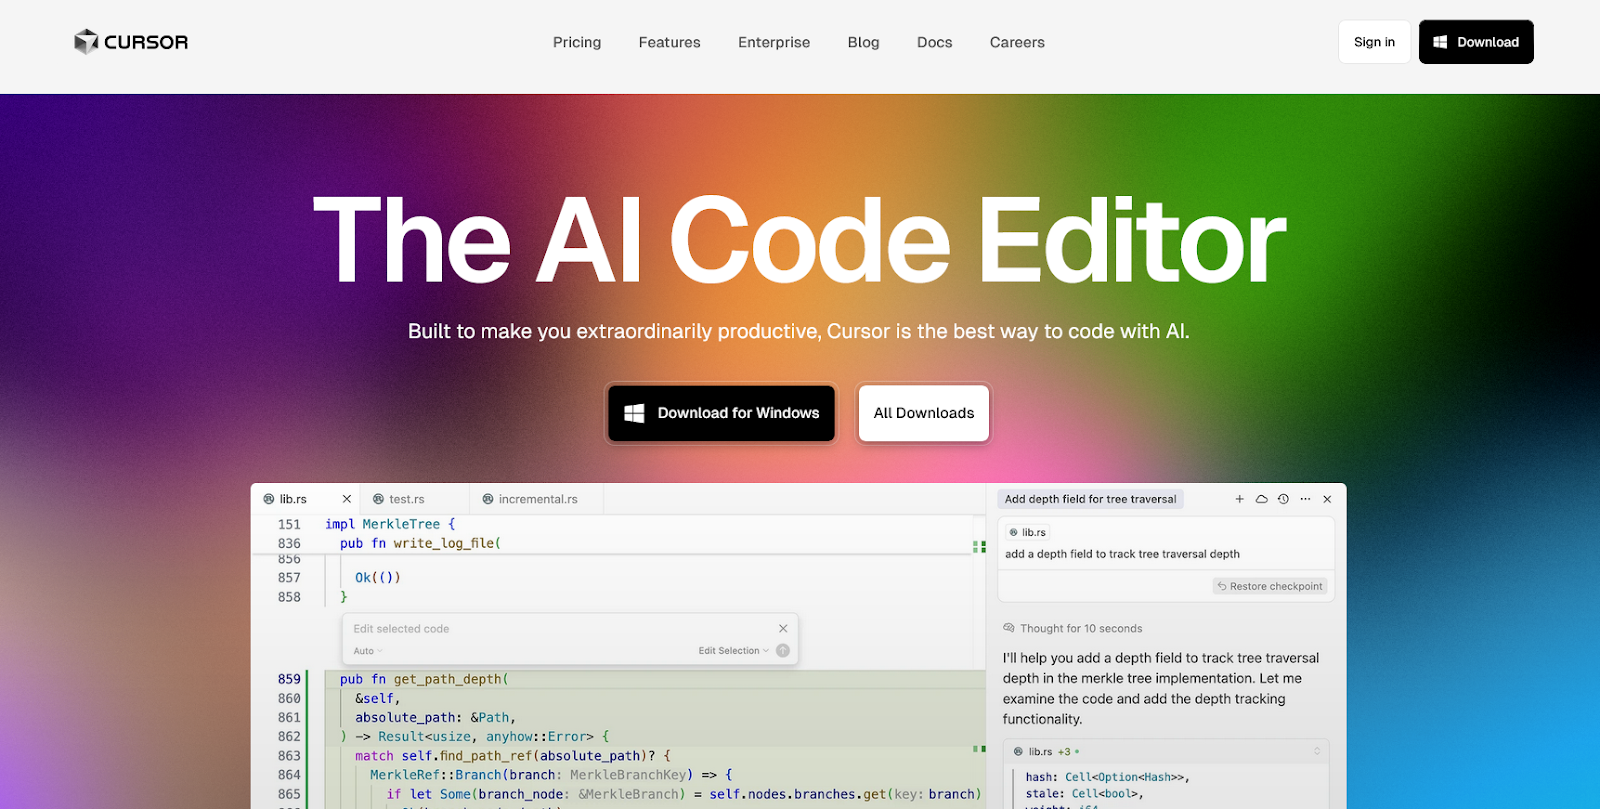Click the Windows icon in header Download button
This screenshot has height=809, width=1600.
click(x=1440, y=42)
